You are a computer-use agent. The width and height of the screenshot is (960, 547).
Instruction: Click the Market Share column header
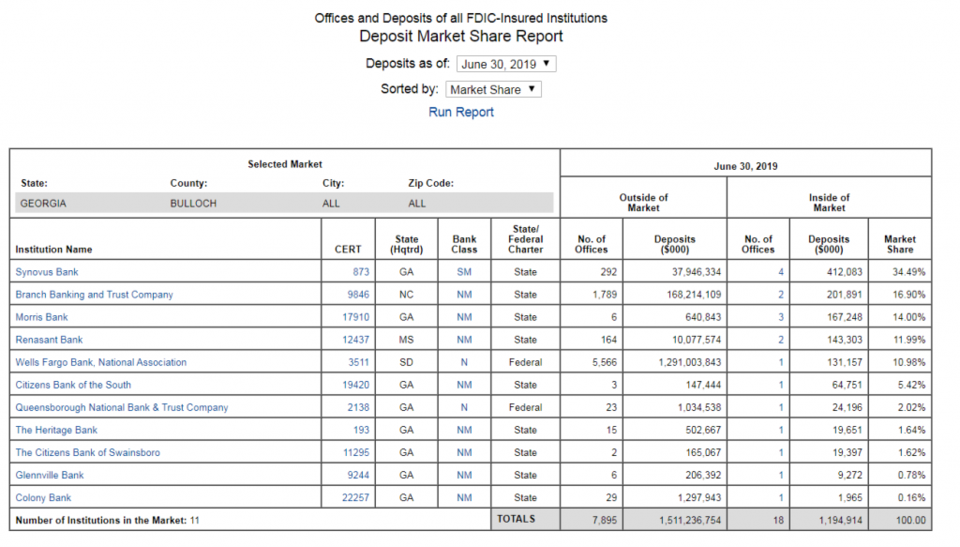click(x=900, y=244)
